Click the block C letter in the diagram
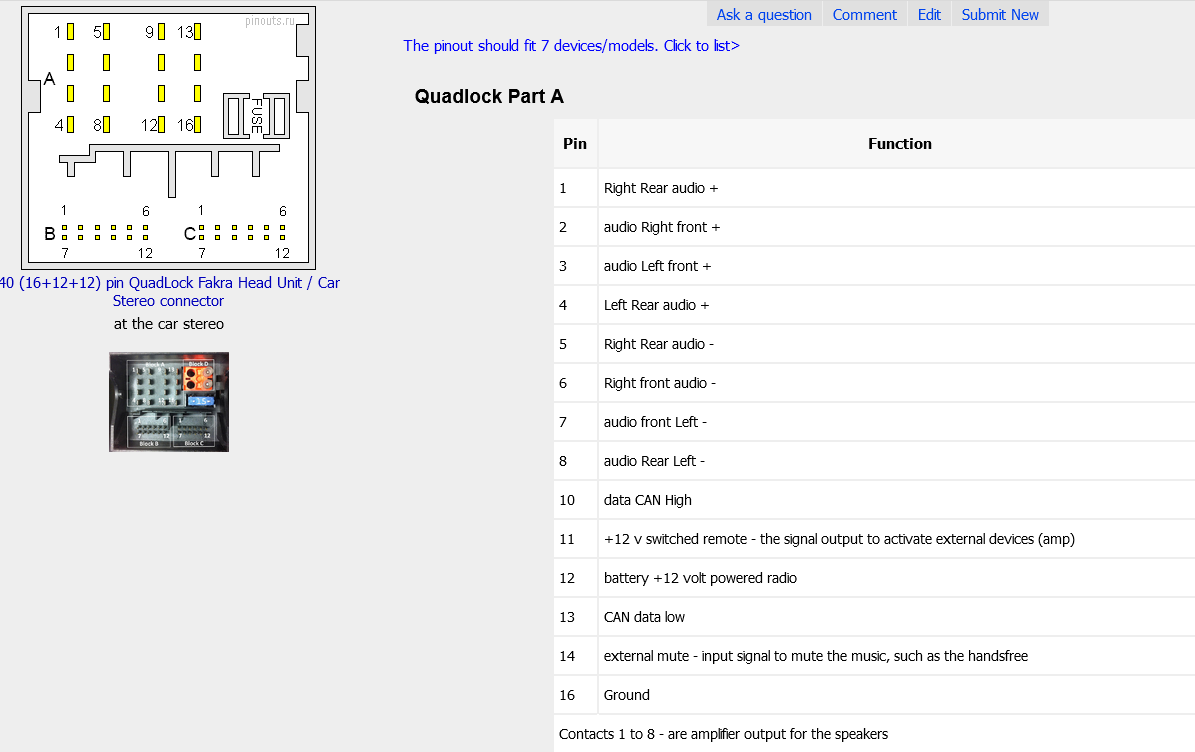The width and height of the screenshot is (1195, 752). coord(190,234)
